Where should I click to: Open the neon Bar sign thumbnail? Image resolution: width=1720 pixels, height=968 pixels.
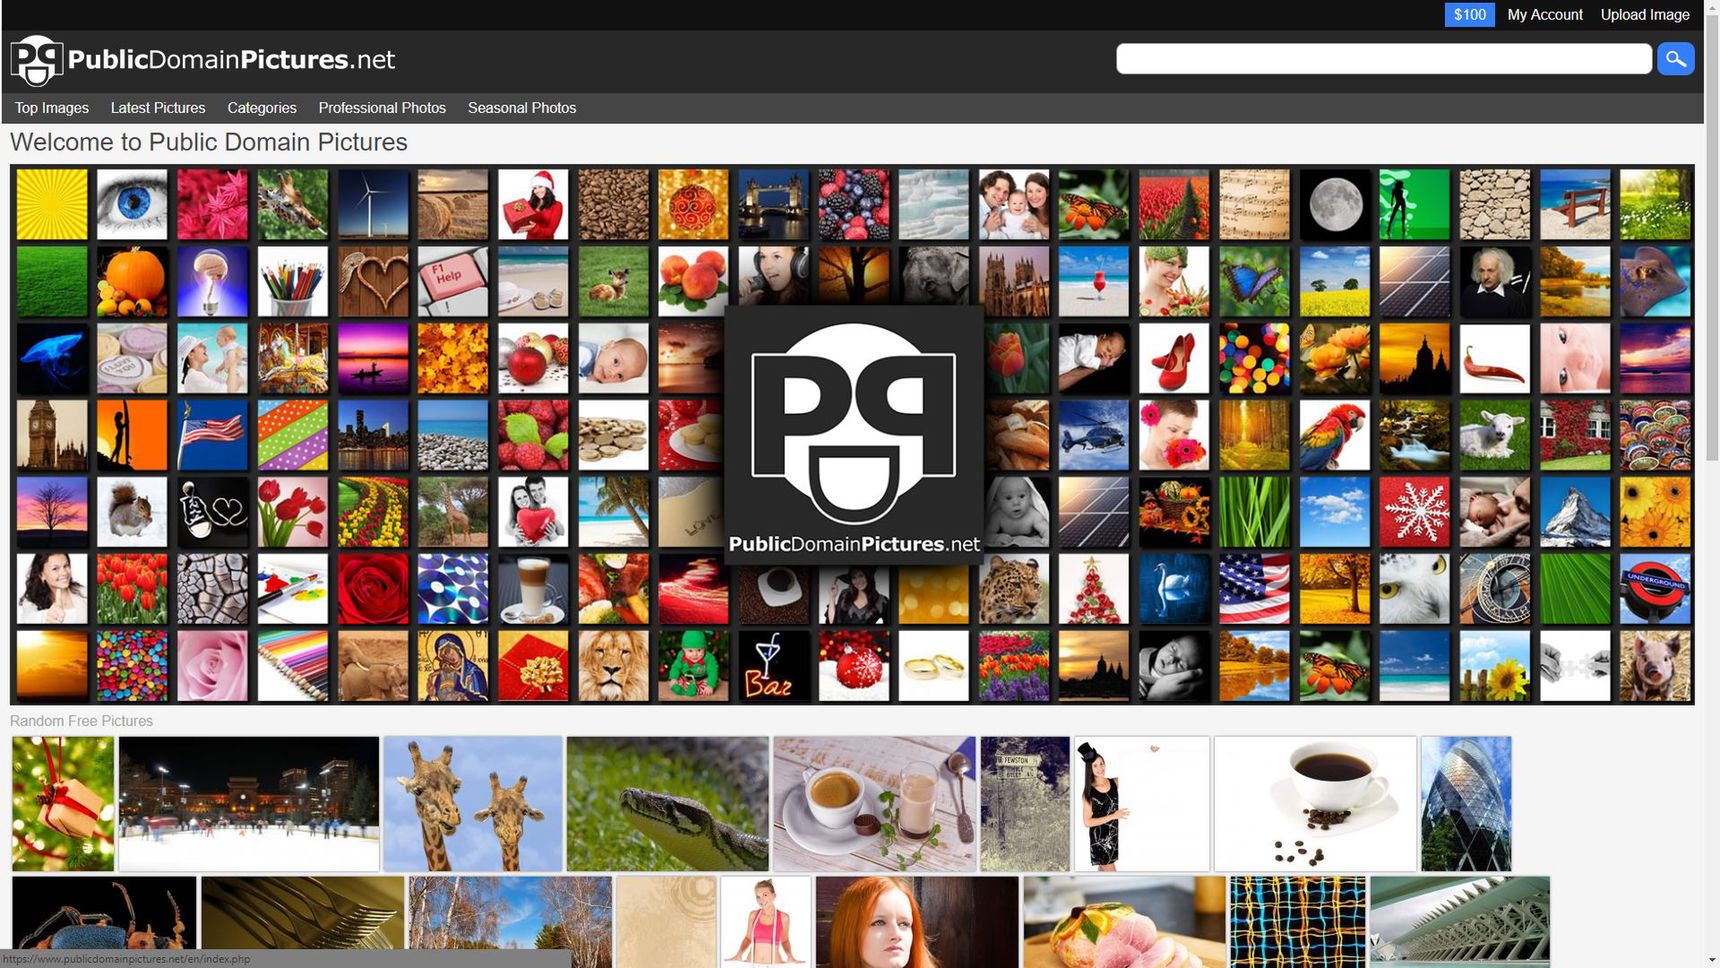coord(773,666)
